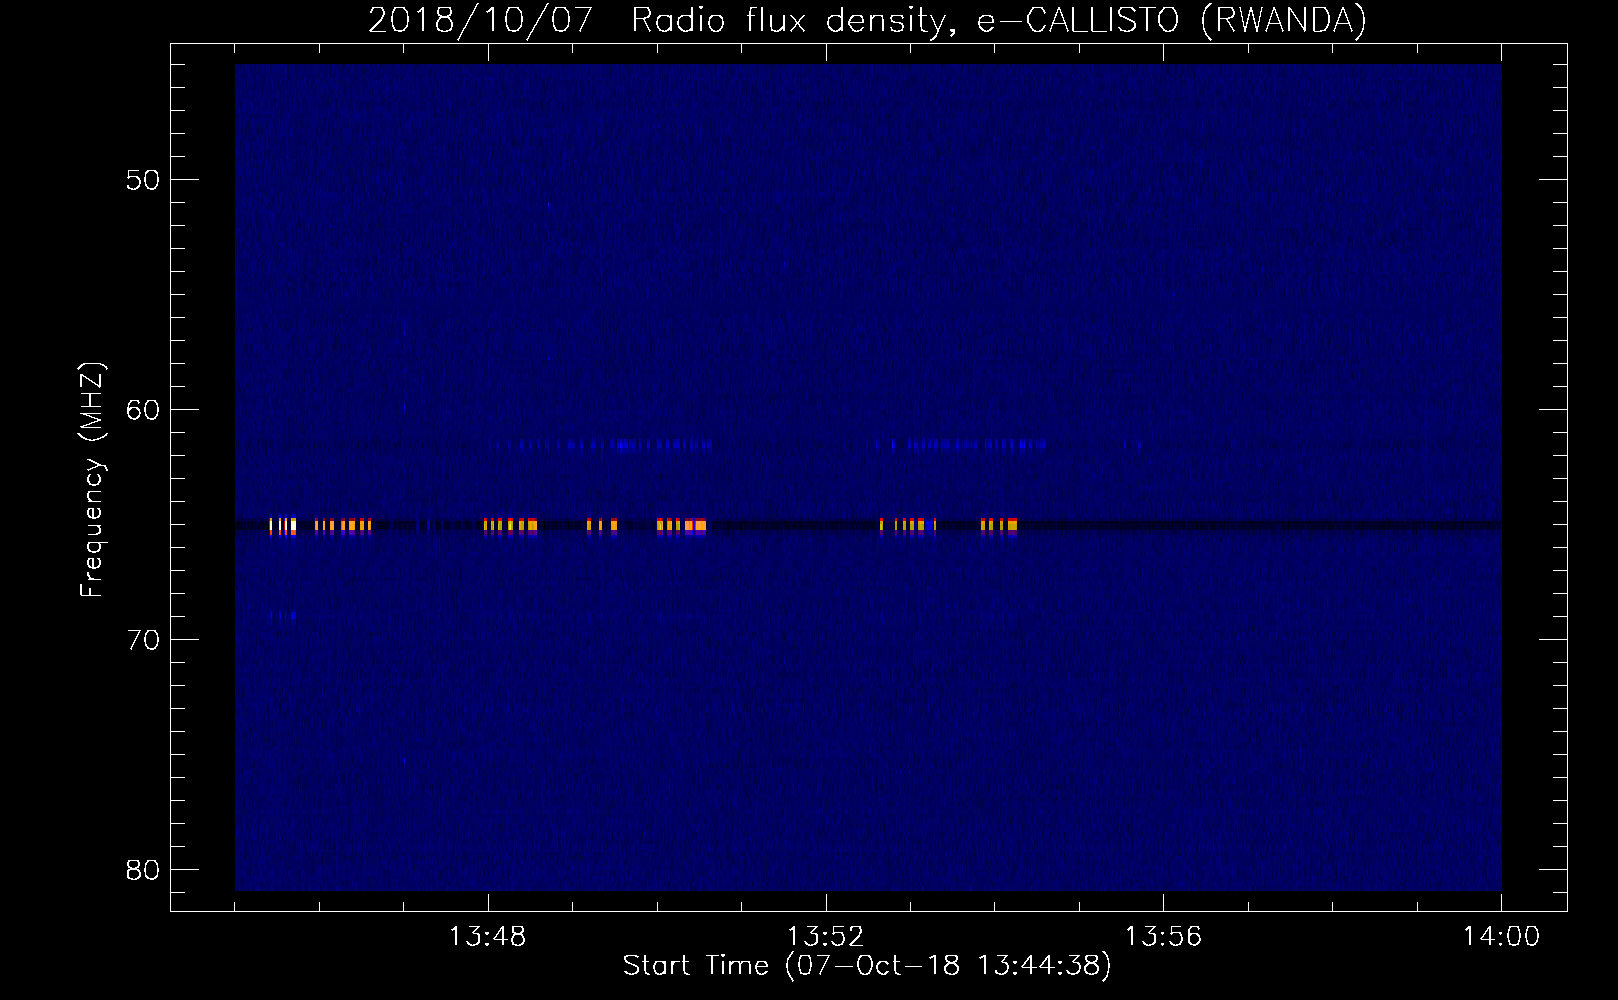Click the 14:00 time tick label
This screenshot has width=1618, height=1000.
1501,937
